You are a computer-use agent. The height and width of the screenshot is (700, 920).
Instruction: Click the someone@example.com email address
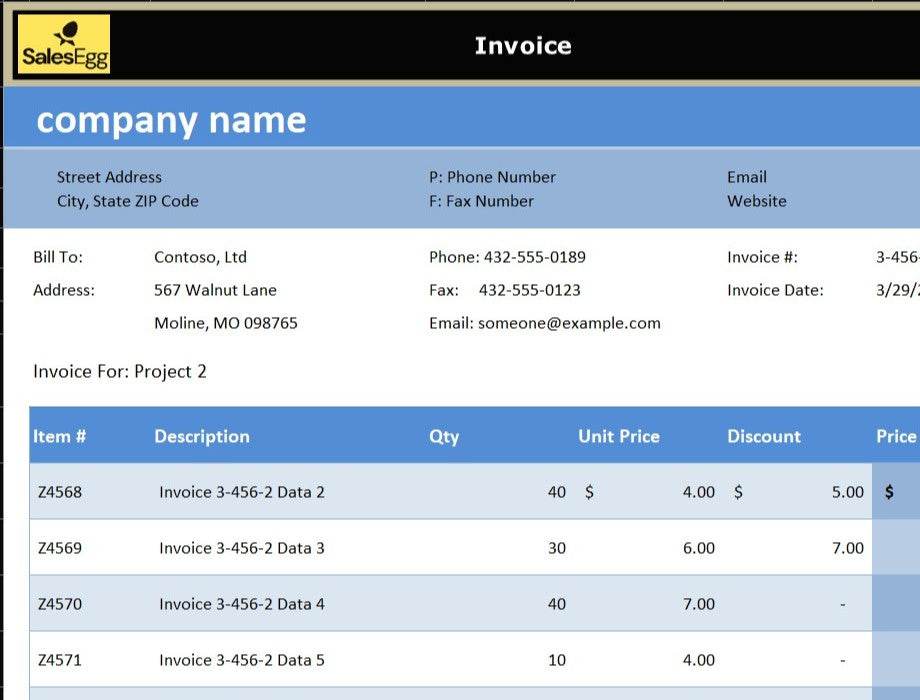tap(569, 323)
